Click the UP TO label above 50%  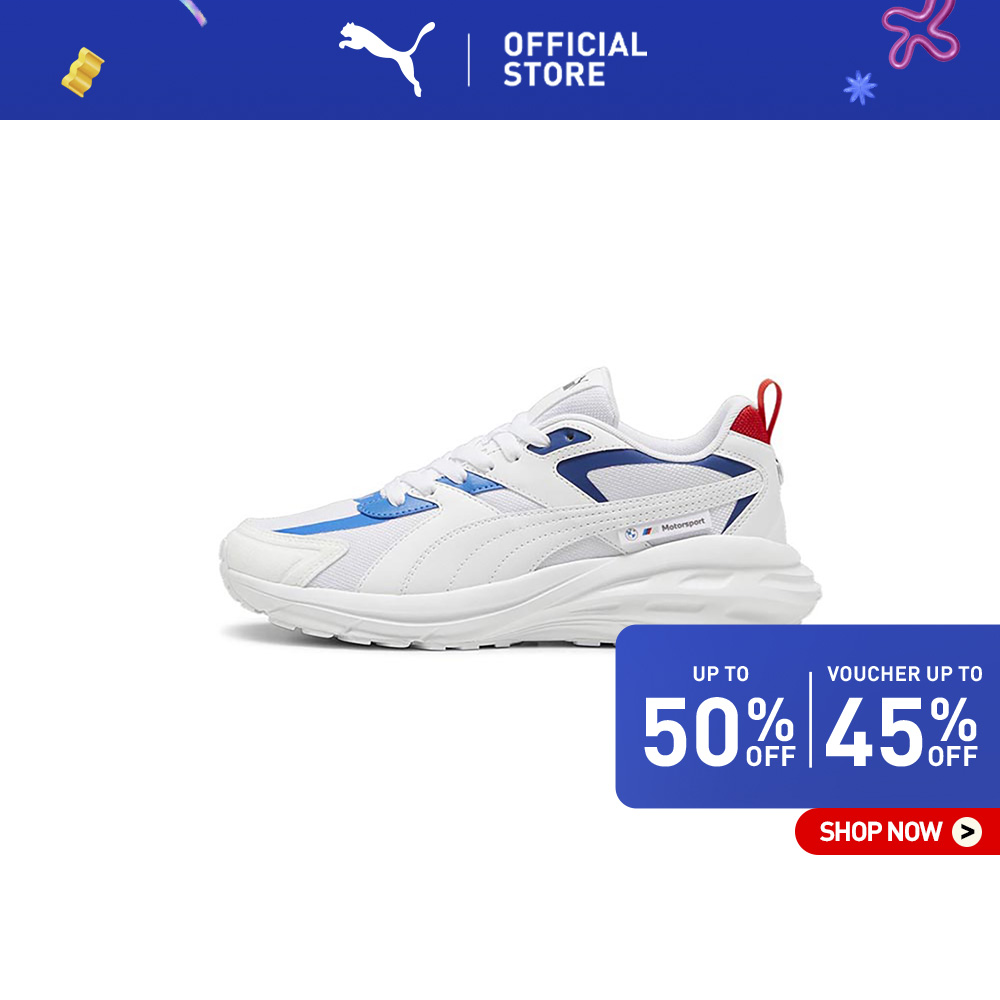(721, 673)
